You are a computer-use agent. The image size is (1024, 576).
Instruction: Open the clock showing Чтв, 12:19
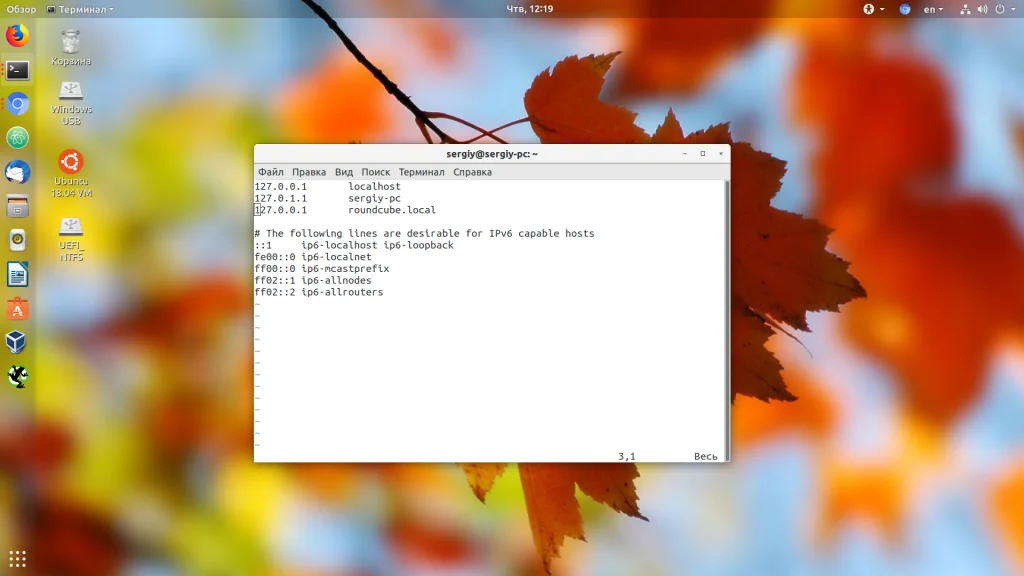click(530, 9)
